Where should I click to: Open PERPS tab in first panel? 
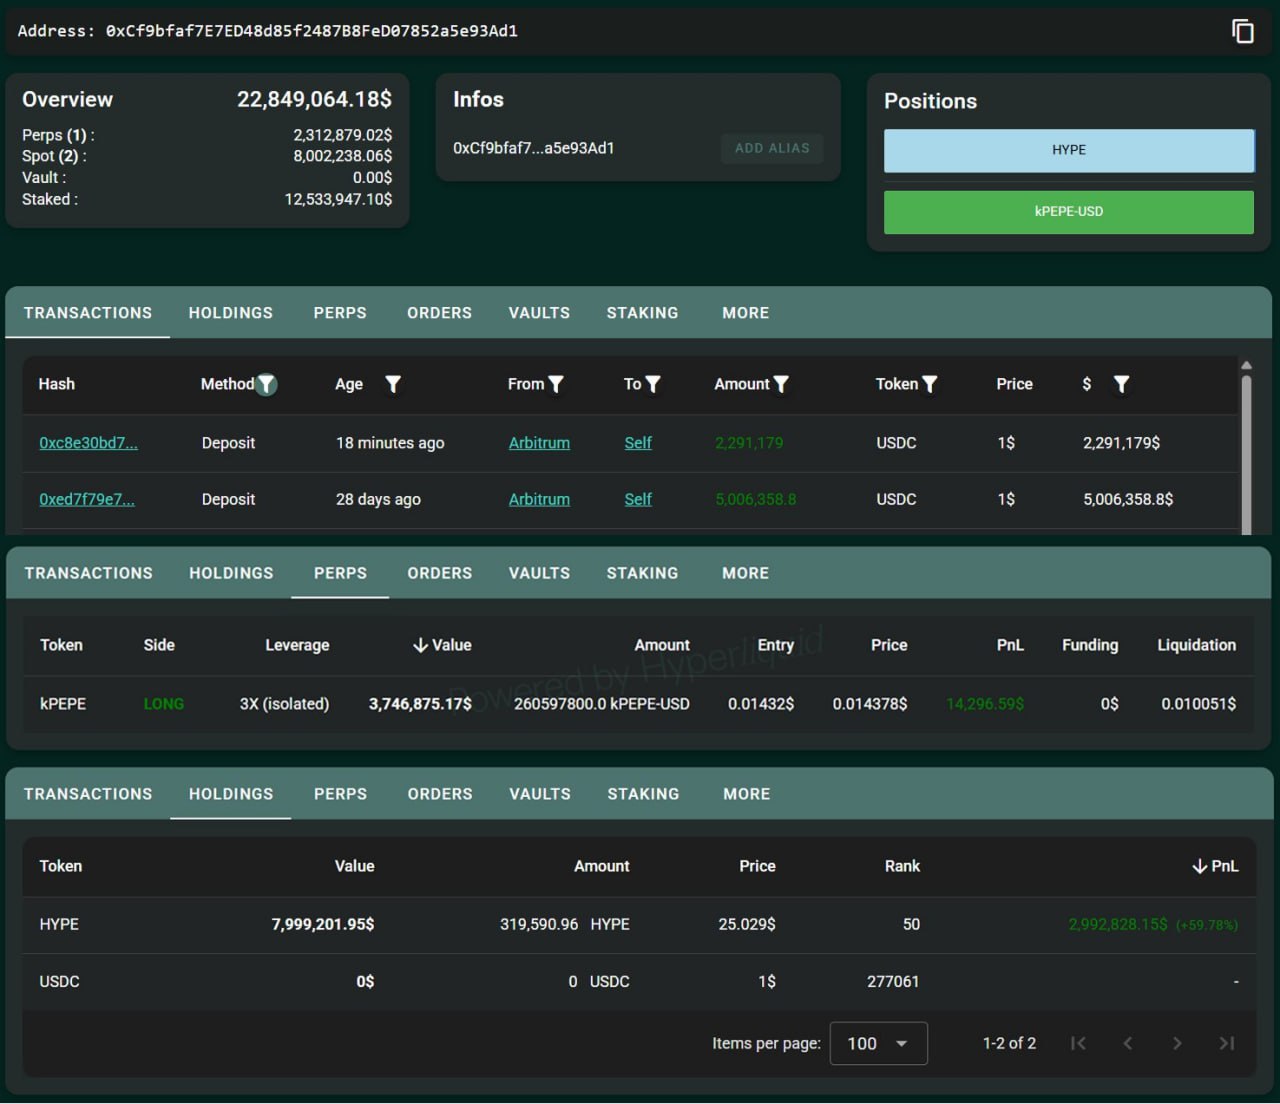(x=340, y=313)
